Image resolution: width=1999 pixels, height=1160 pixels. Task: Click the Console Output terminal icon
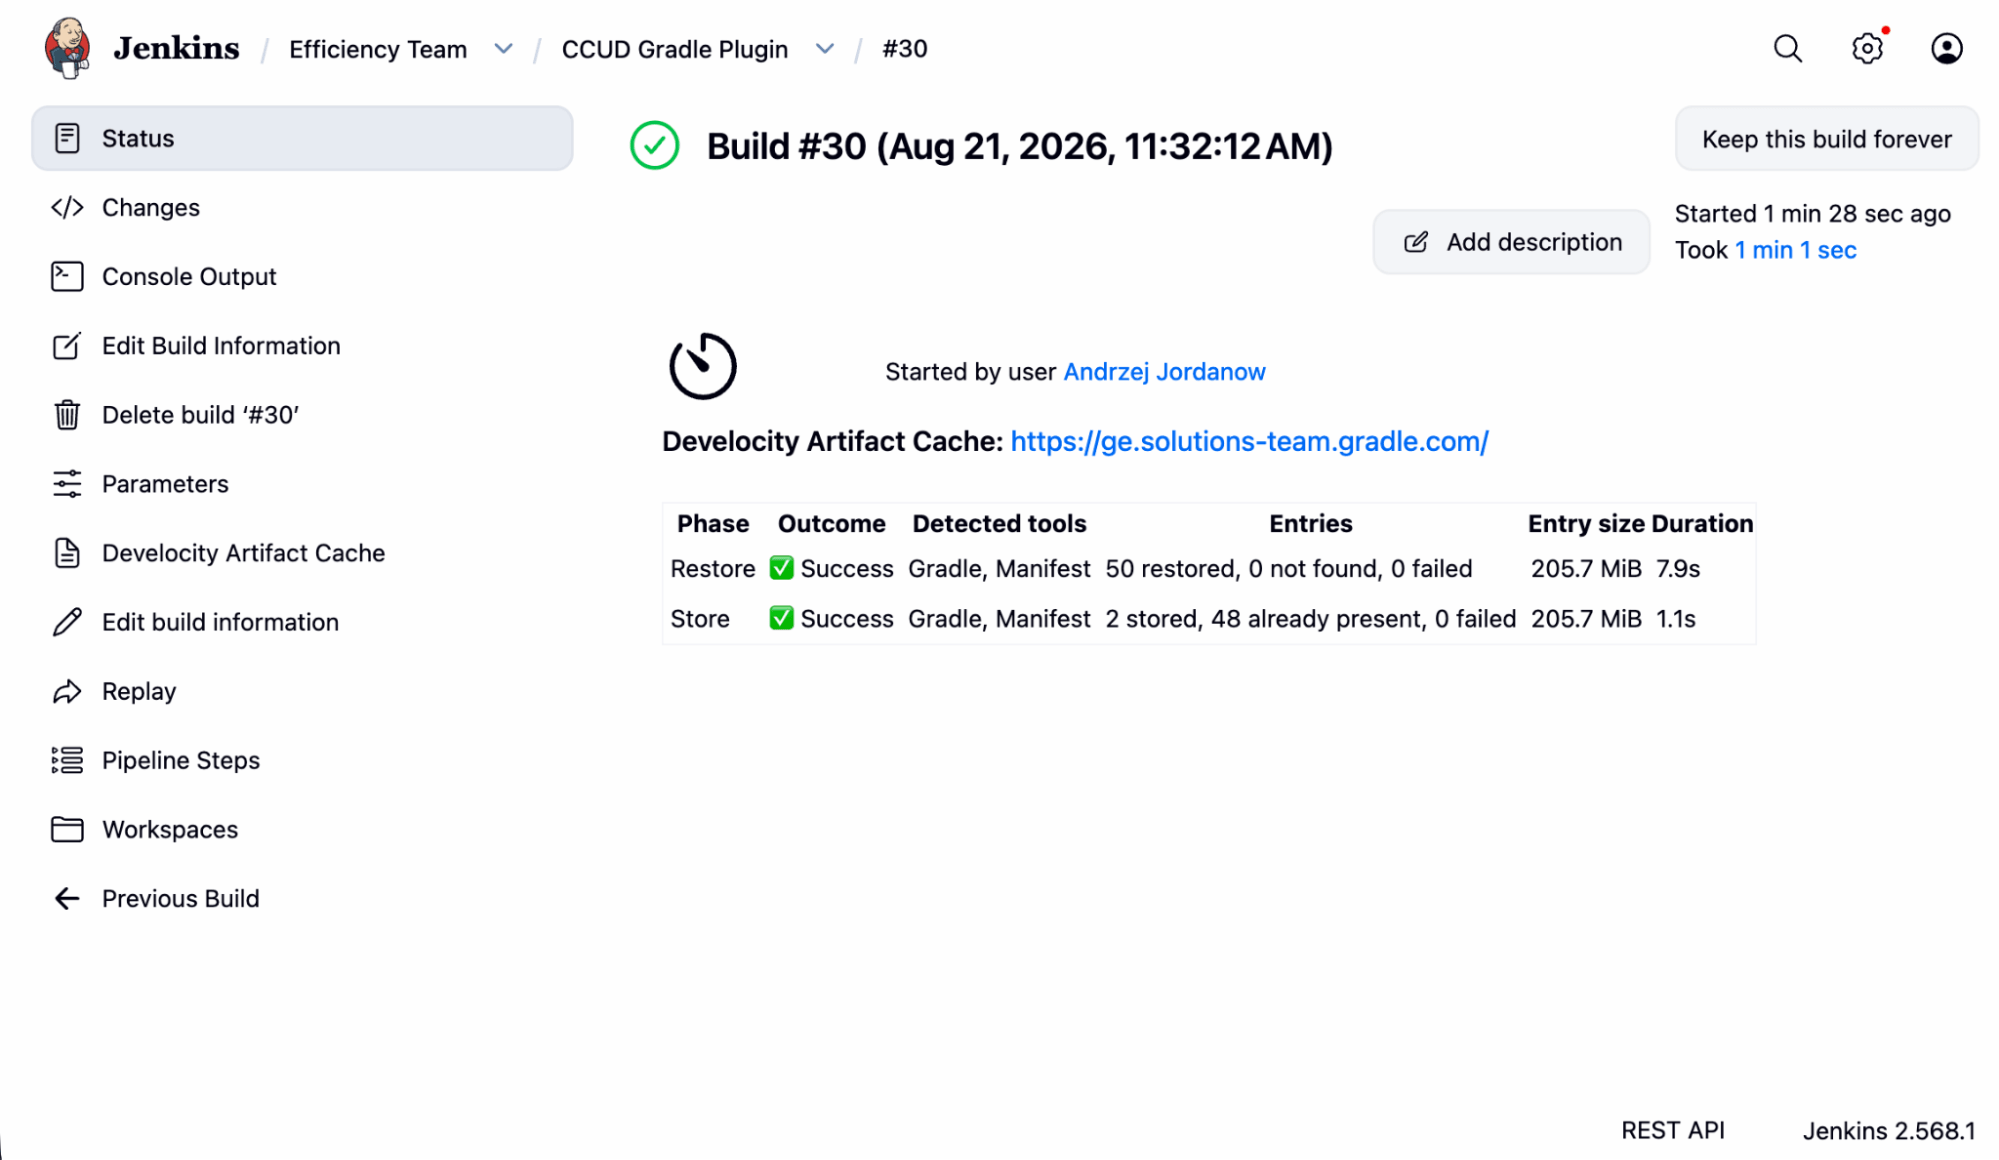[x=67, y=276]
